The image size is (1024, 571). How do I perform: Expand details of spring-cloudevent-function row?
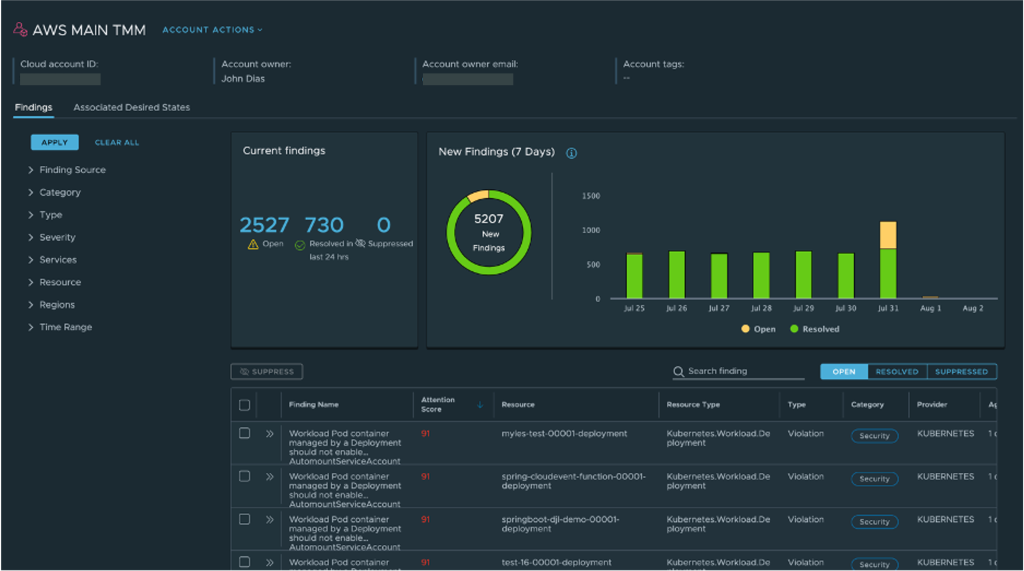click(269, 476)
